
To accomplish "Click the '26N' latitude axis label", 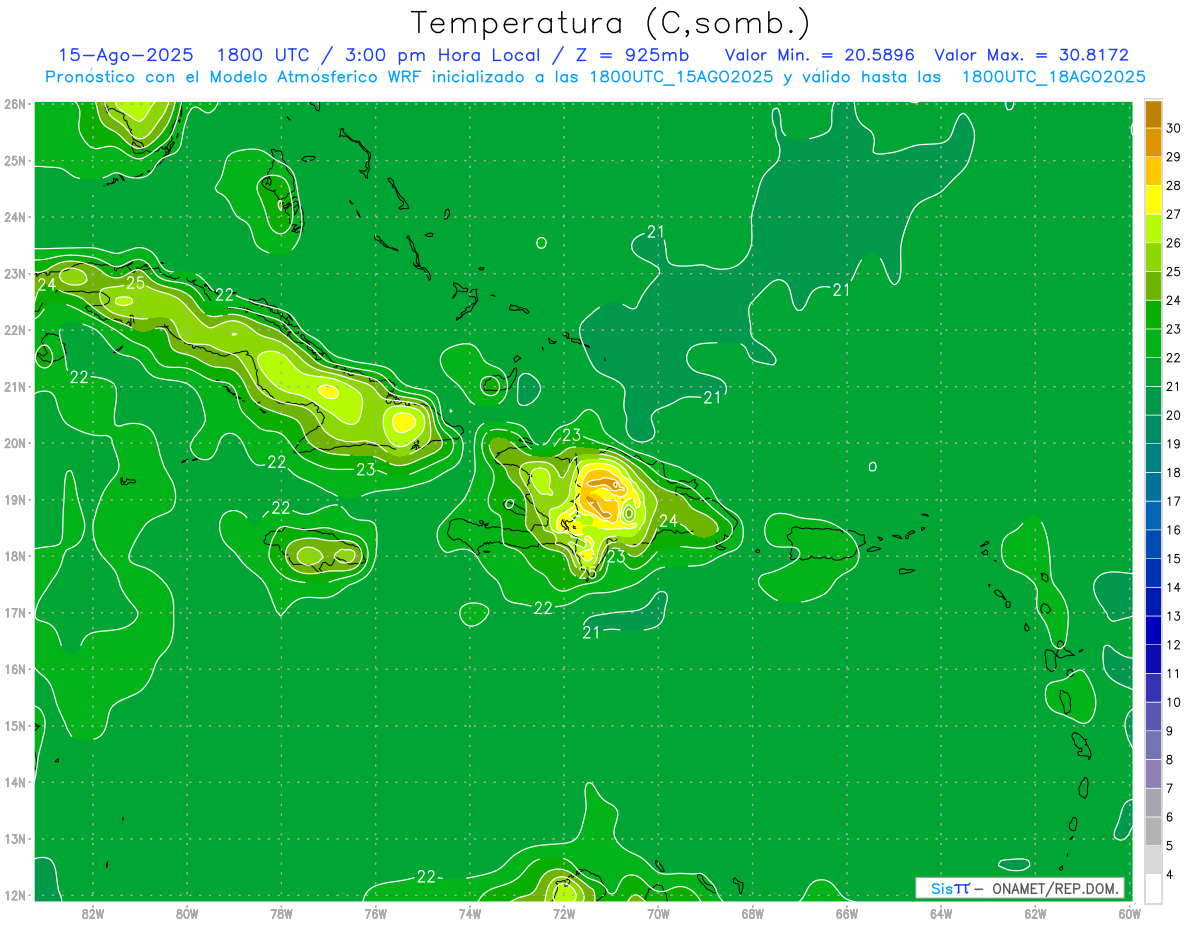I will point(15,104).
